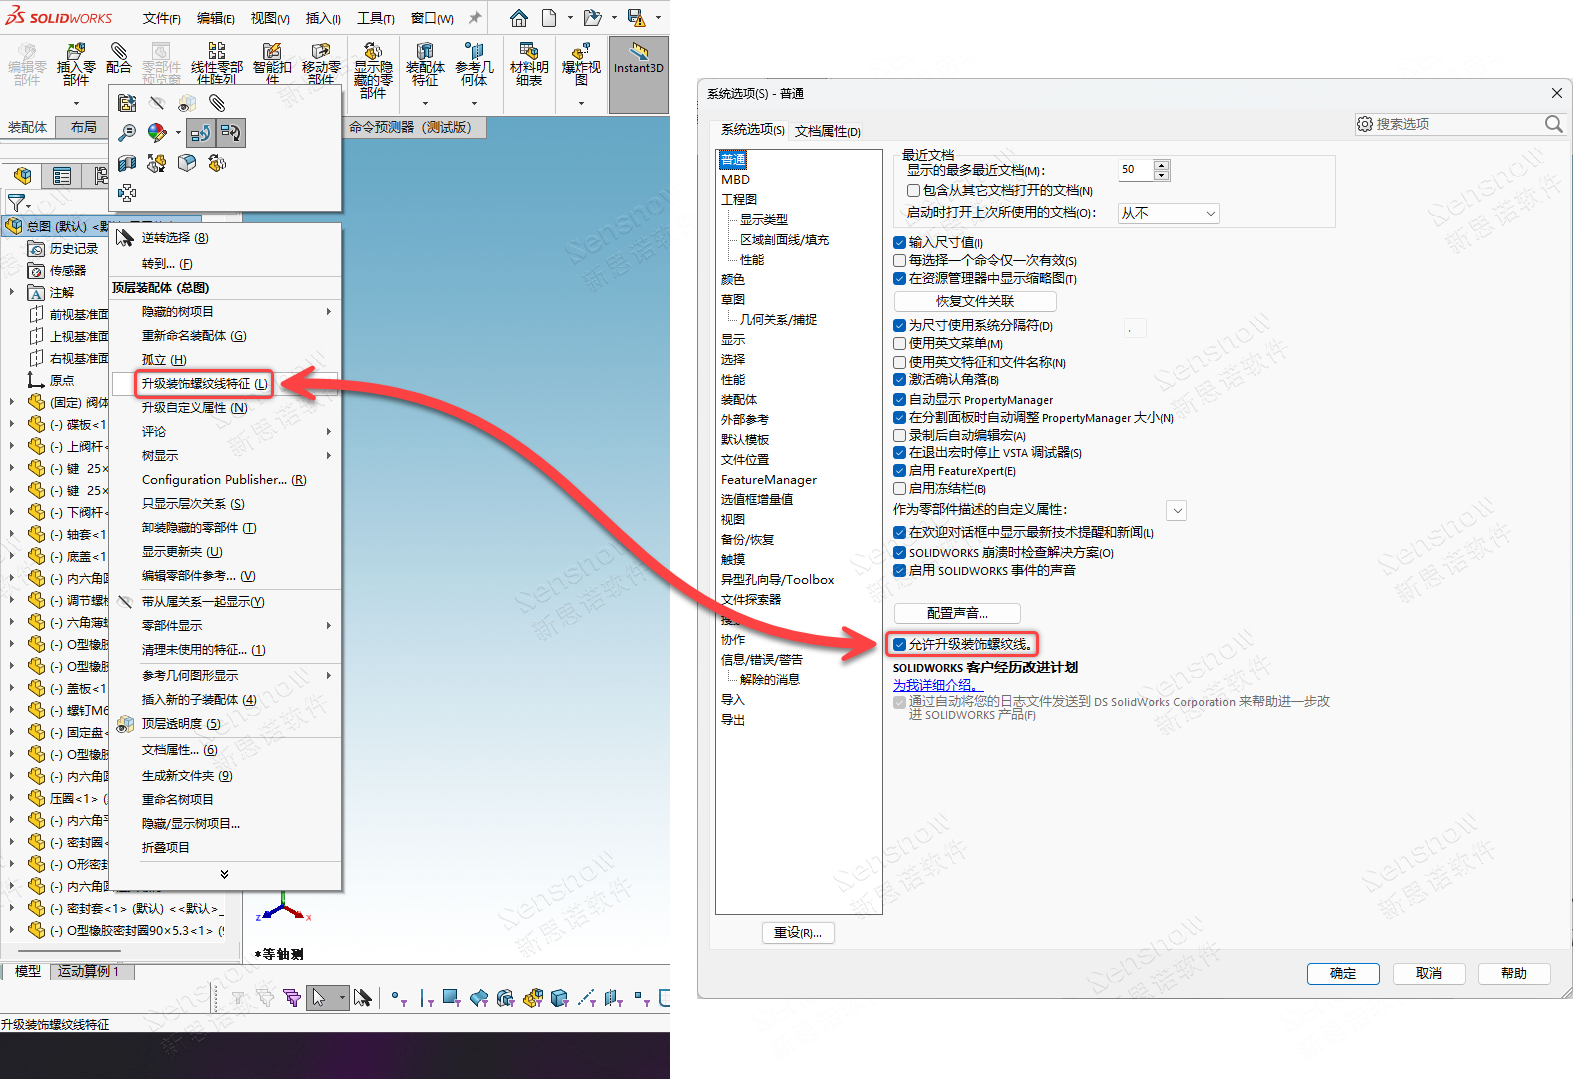Click the feature tree filter funnel icon

[x=16, y=203]
